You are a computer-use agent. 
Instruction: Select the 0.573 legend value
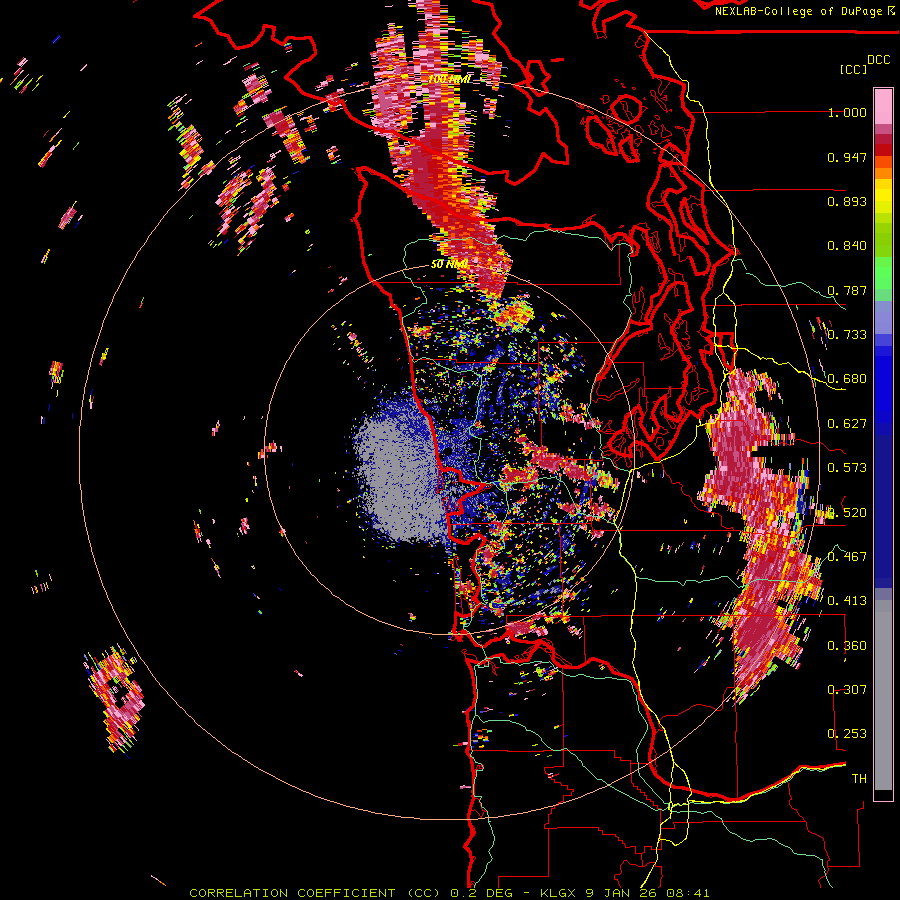point(847,468)
